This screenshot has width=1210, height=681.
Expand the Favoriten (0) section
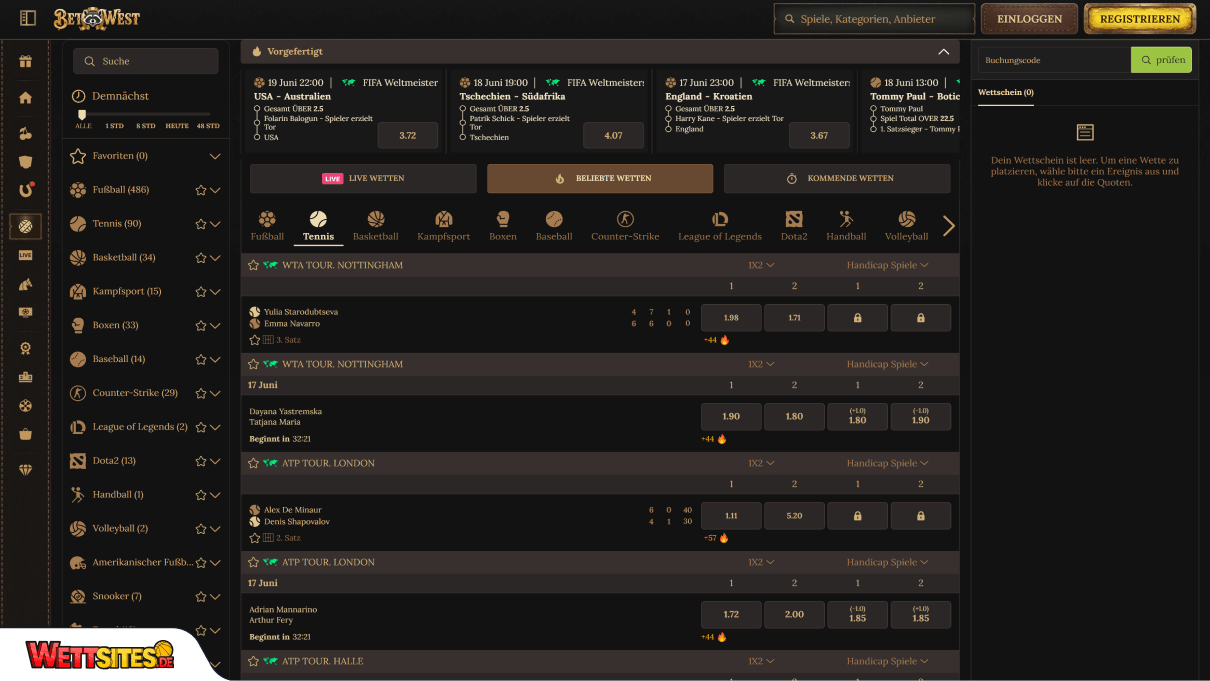pyautogui.click(x=215, y=156)
